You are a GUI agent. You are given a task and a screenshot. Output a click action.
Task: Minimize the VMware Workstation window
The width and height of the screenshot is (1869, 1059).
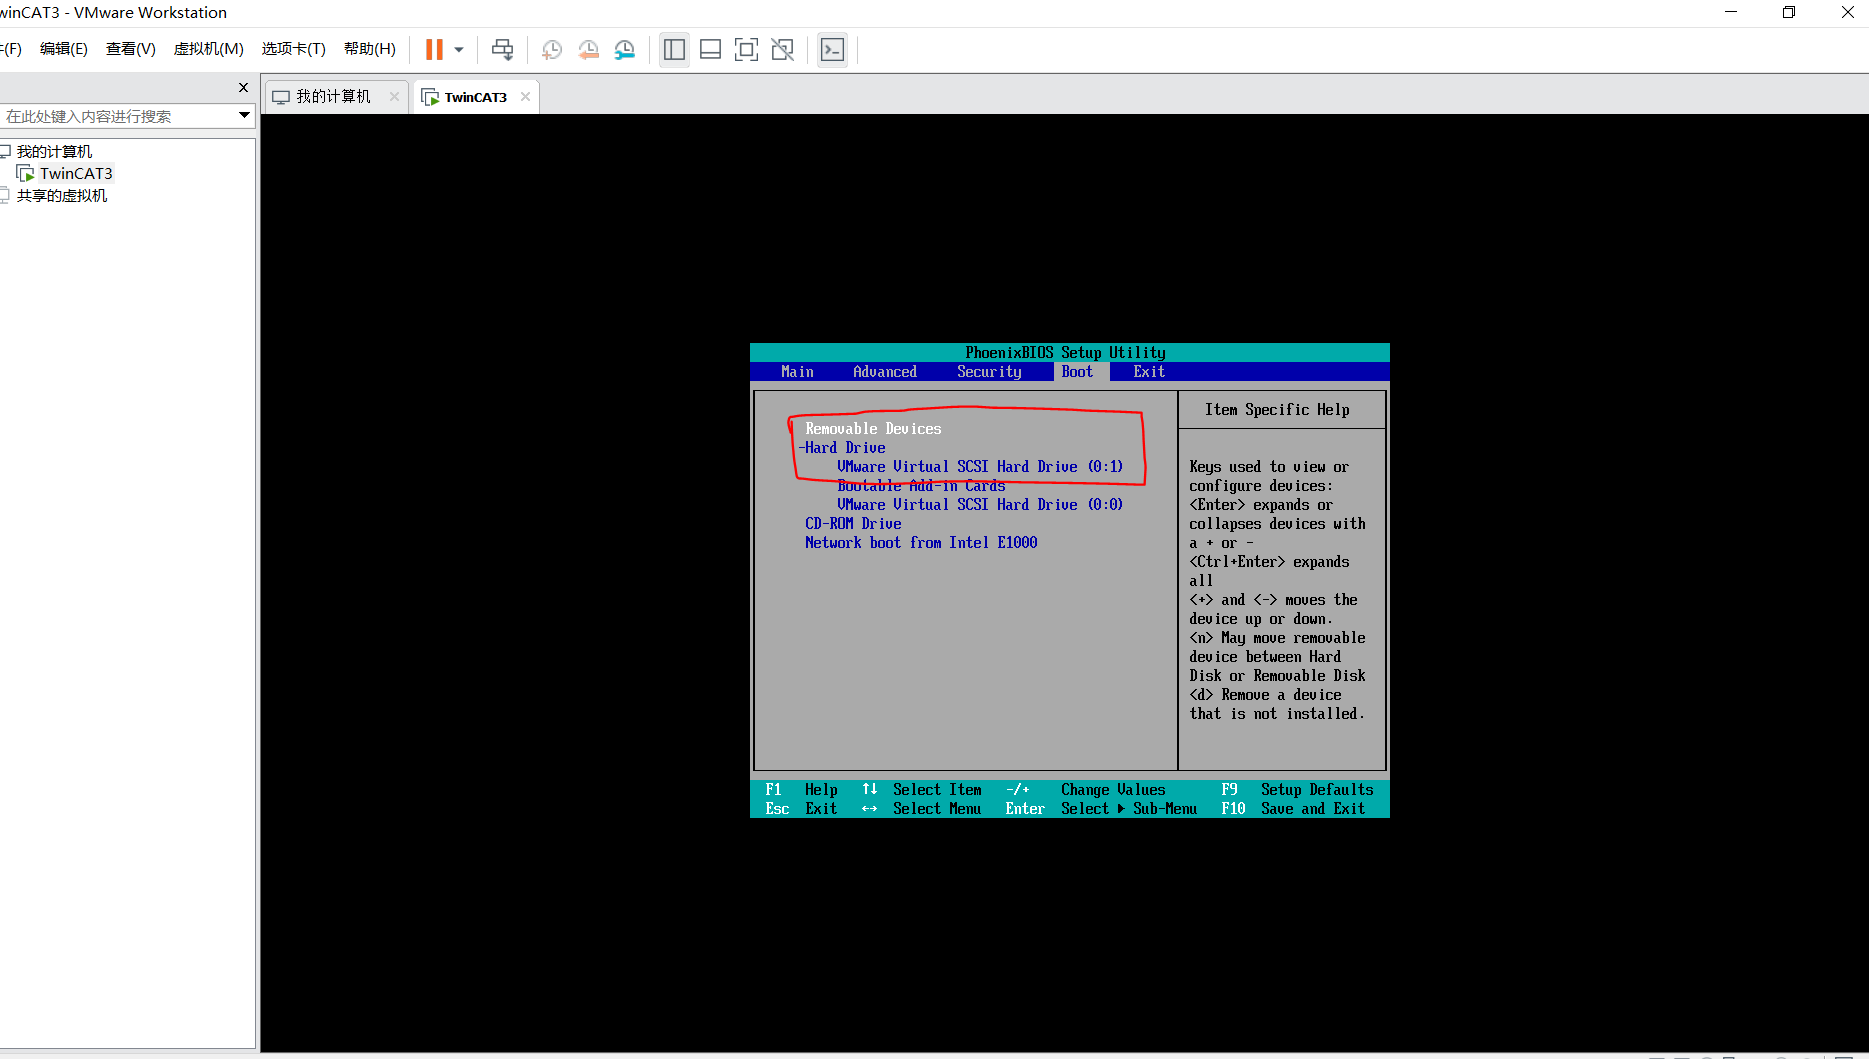click(x=1731, y=13)
